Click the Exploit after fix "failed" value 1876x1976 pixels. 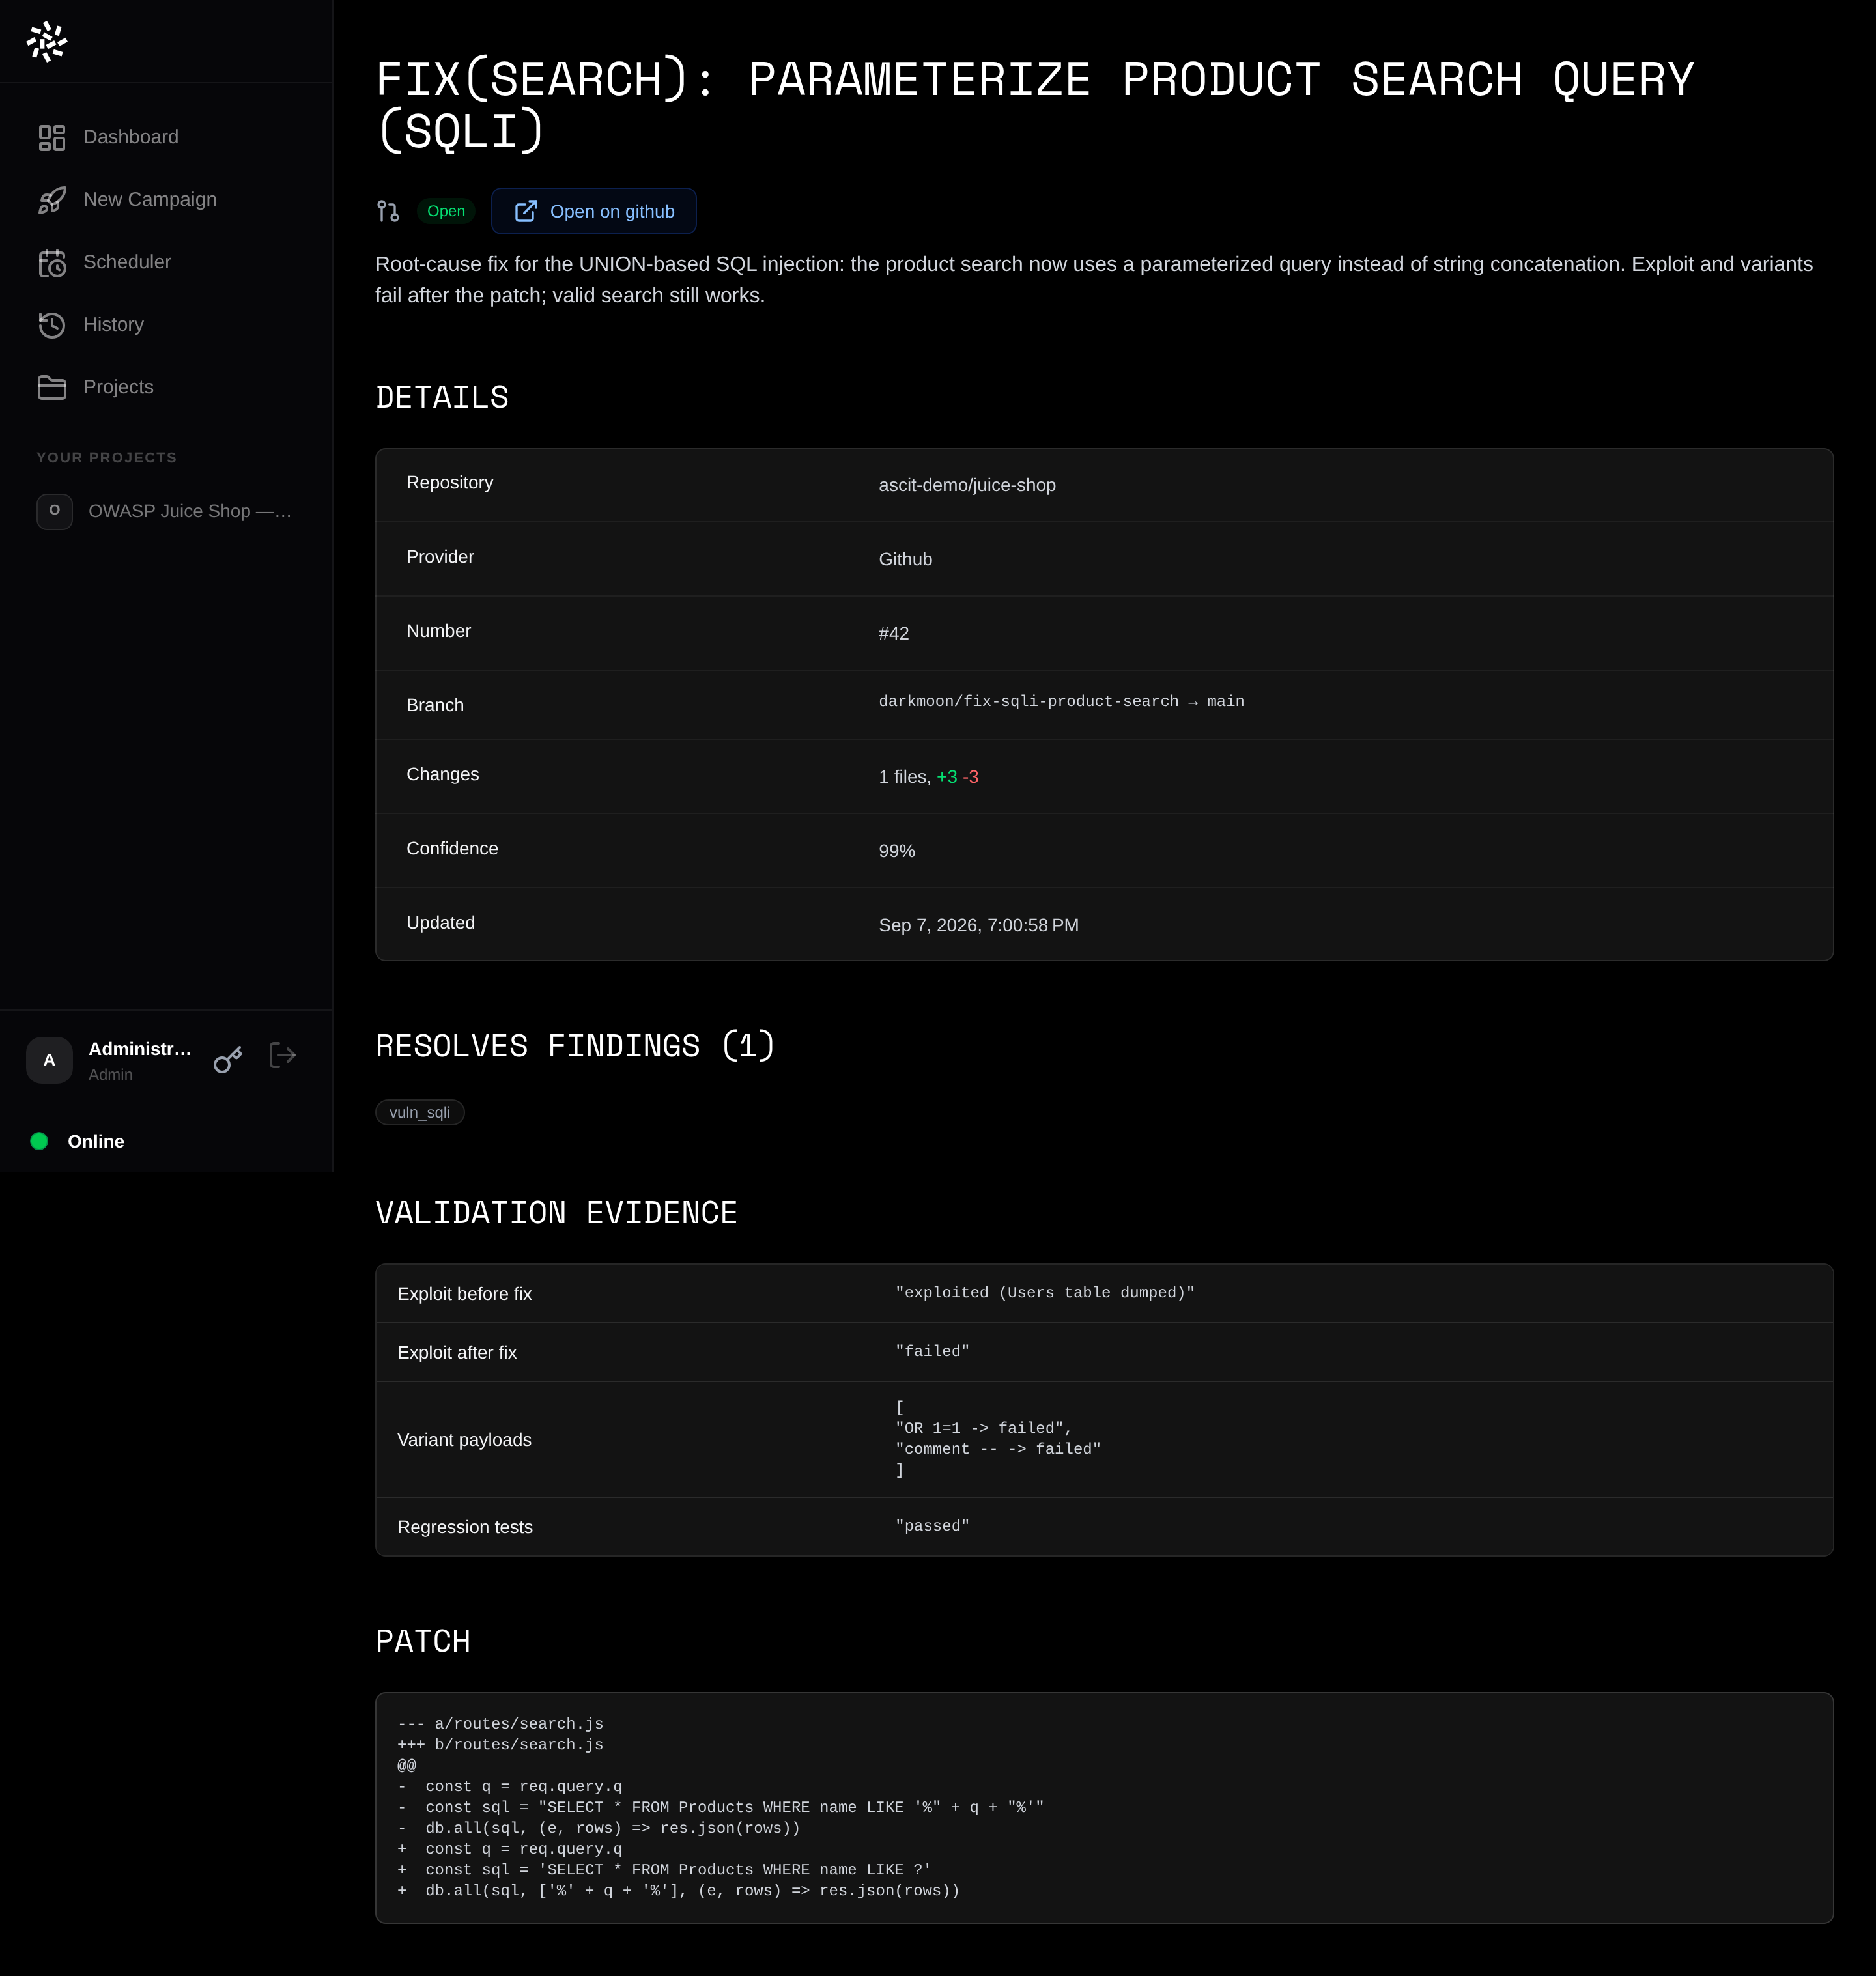click(933, 1351)
